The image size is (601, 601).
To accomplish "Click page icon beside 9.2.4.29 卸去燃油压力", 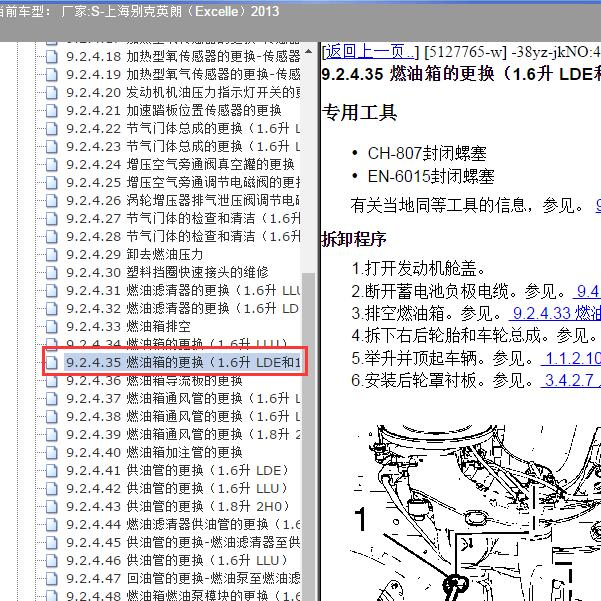I will [52, 255].
